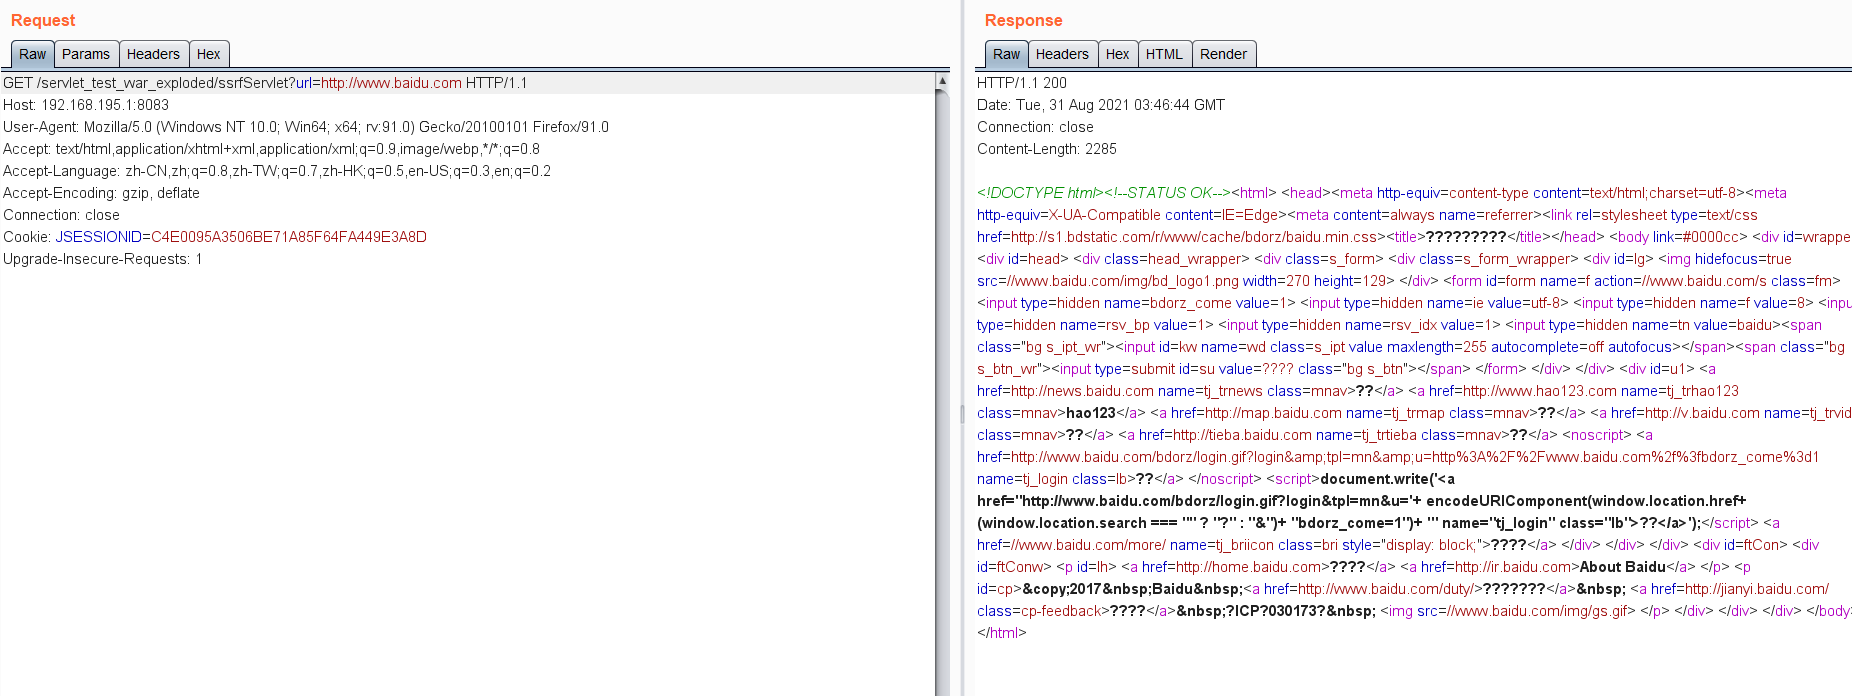Screen dimensions: 1852x696
Task: Click the Accept-Language header line
Action: tap(277, 171)
